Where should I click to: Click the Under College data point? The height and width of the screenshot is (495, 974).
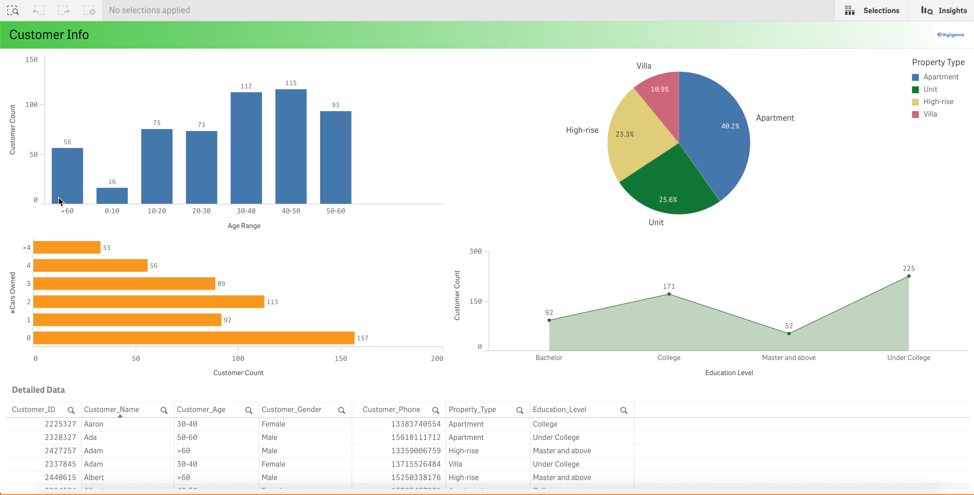[x=909, y=276]
